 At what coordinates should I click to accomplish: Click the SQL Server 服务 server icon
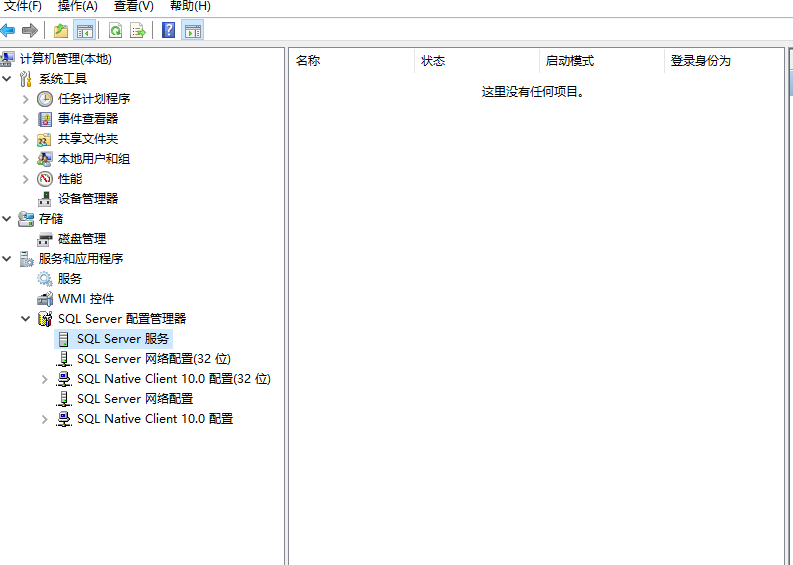pos(64,339)
